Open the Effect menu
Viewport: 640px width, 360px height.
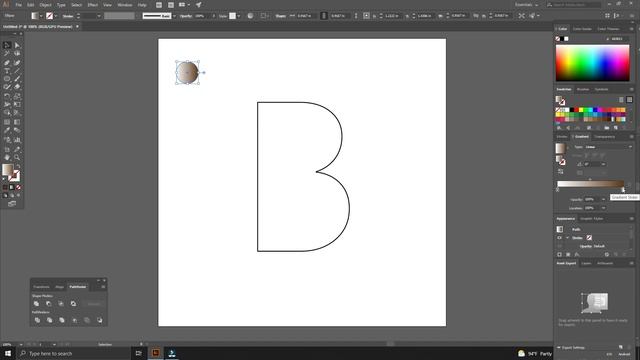coord(93,5)
